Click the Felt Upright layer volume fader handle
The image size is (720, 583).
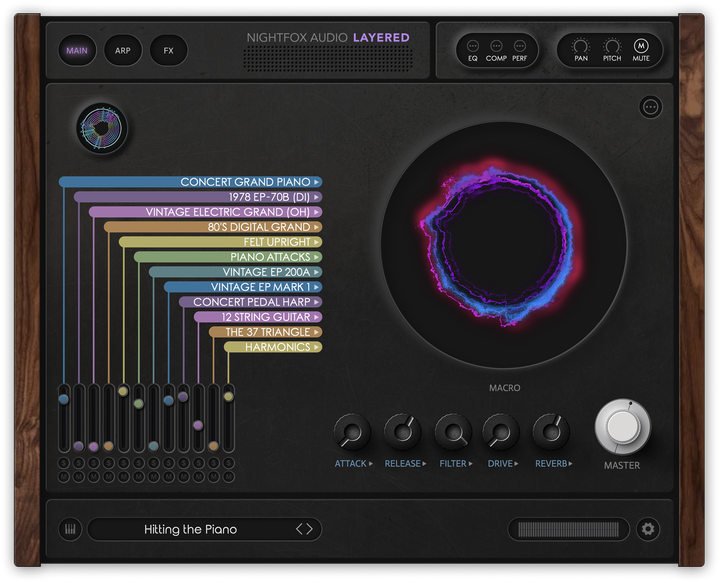click(x=123, y=391)
